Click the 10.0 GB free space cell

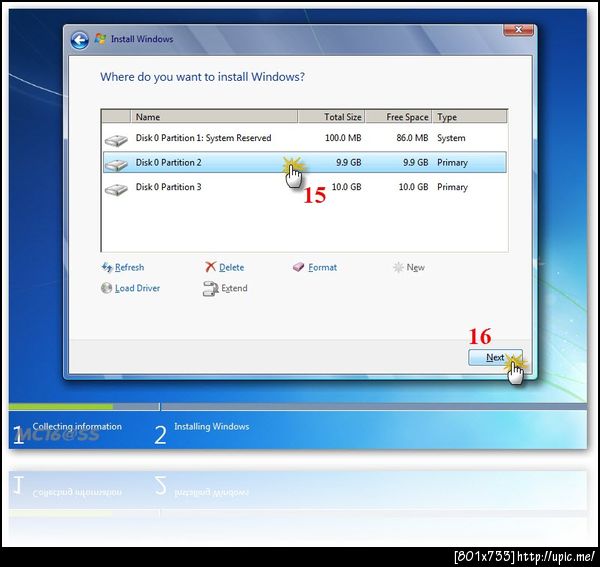click(x=413, y=187)
